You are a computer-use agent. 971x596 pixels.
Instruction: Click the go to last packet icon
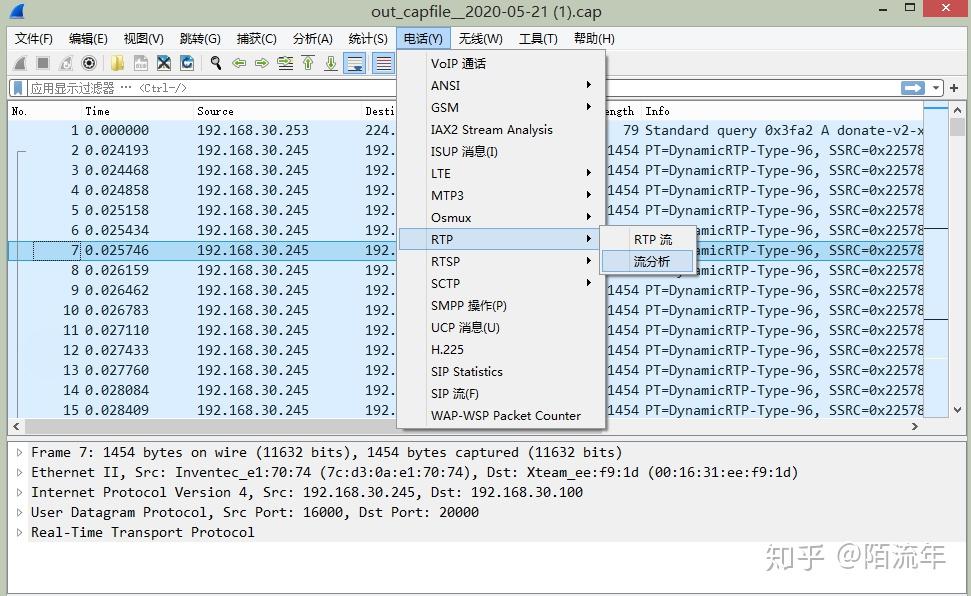tap(331, 63)
